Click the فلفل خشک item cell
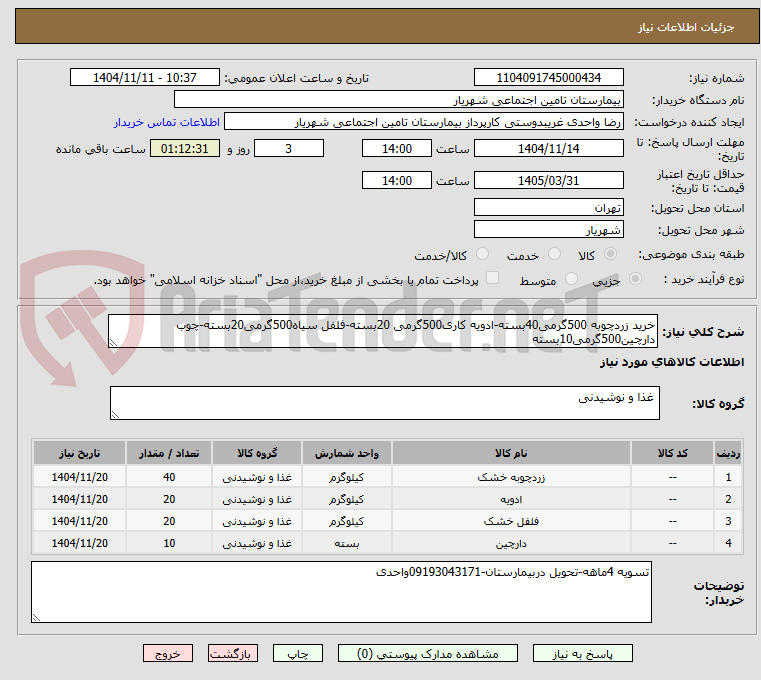This screenshot has height=680, width=761. (511, 521)
